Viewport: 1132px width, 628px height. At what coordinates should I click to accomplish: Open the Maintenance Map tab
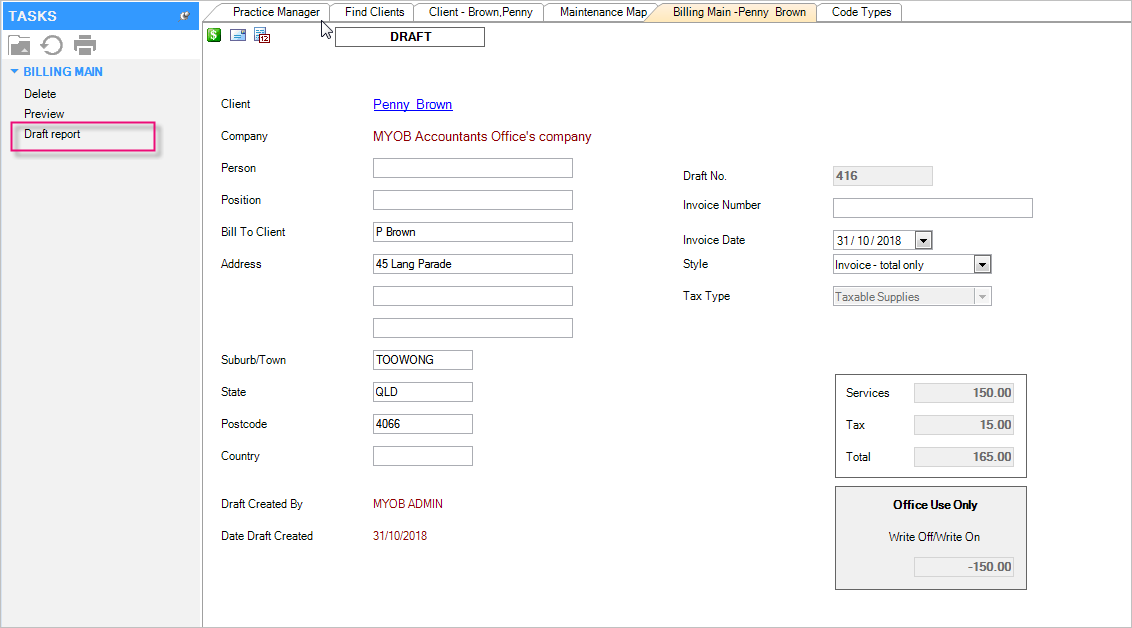click(602, 12)
